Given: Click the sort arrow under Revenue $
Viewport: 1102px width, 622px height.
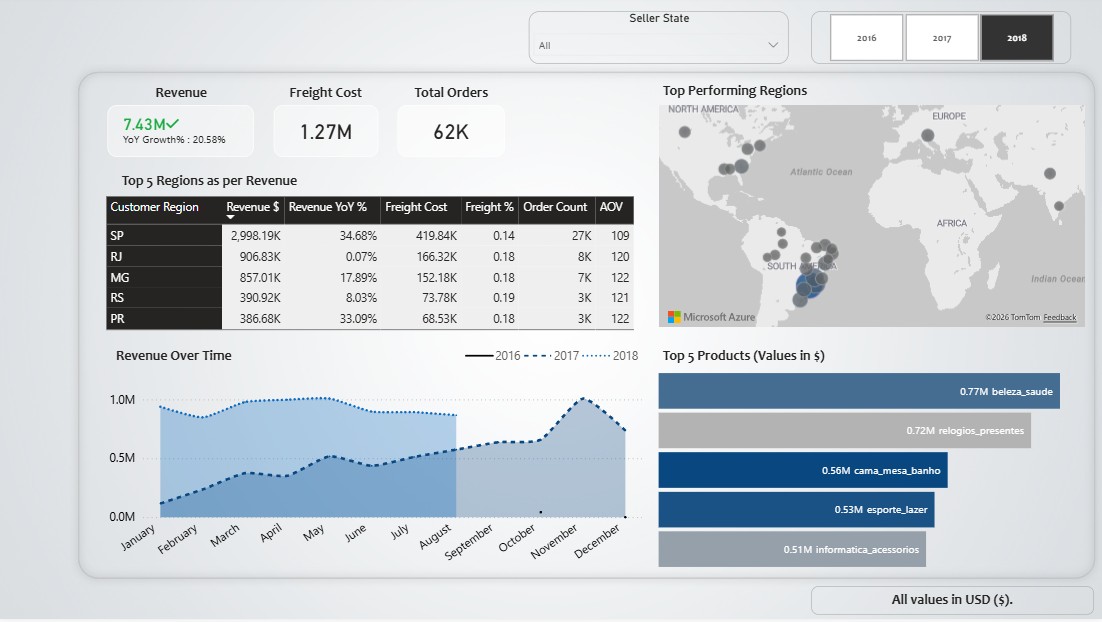Looking at the screenshot, I should point(230,218).
